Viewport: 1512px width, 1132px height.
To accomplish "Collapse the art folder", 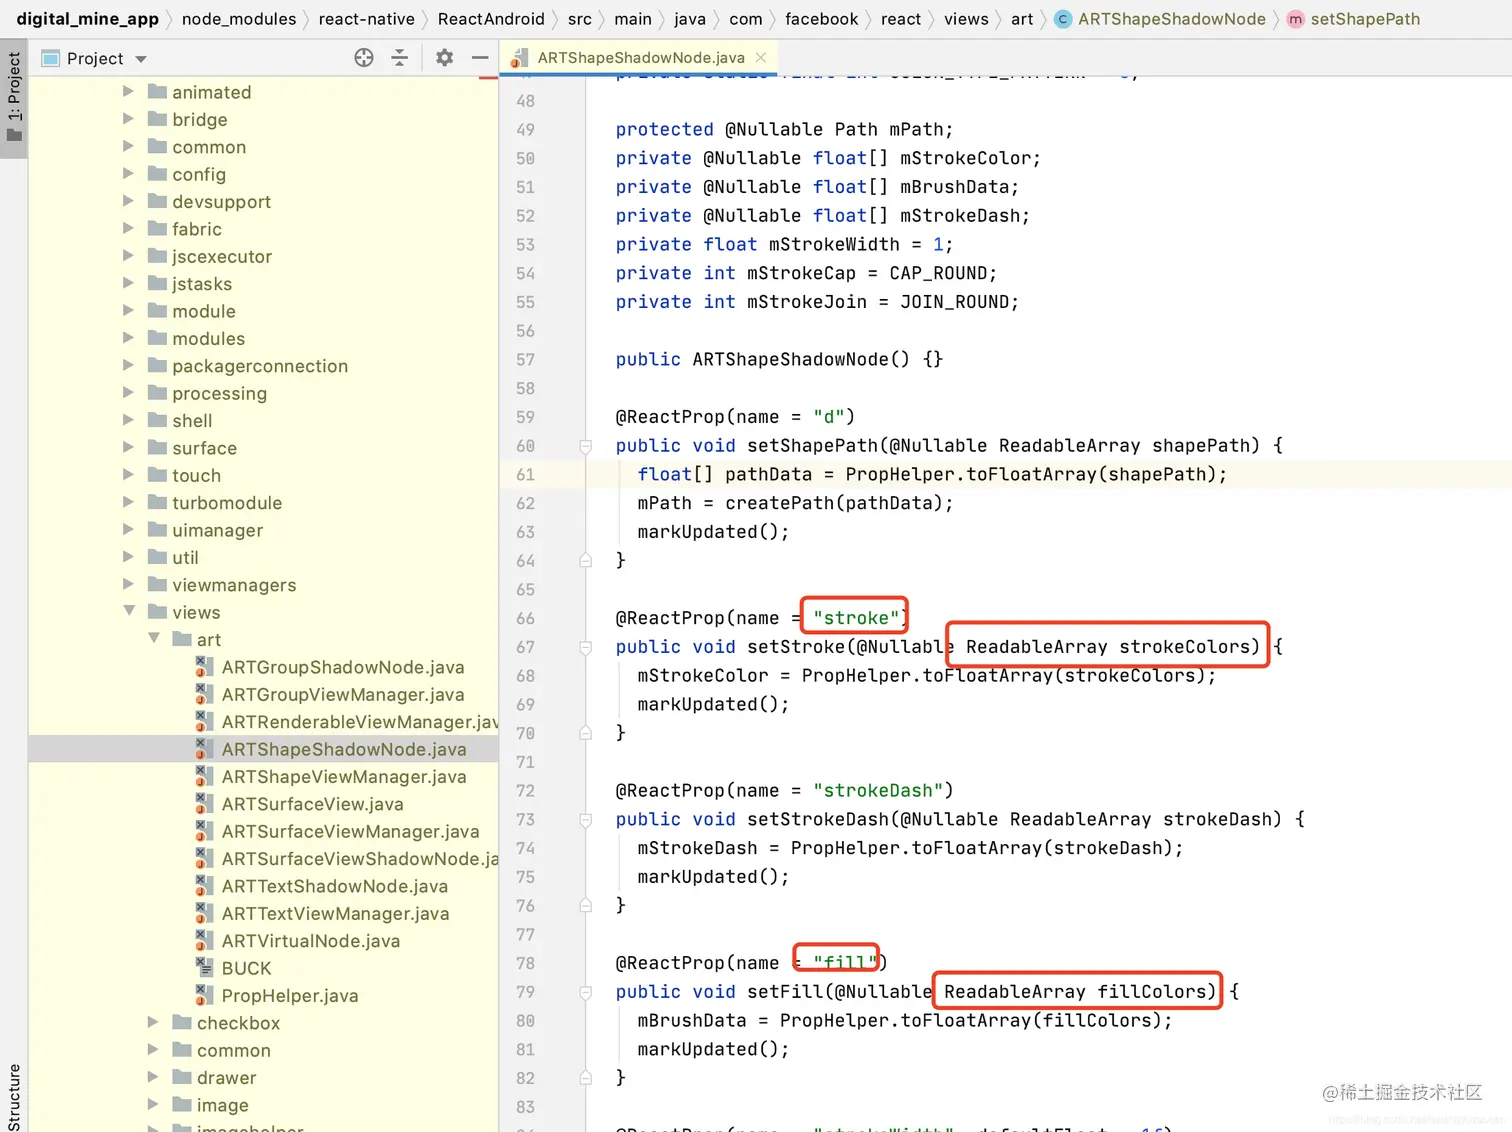I will [154, 638].
